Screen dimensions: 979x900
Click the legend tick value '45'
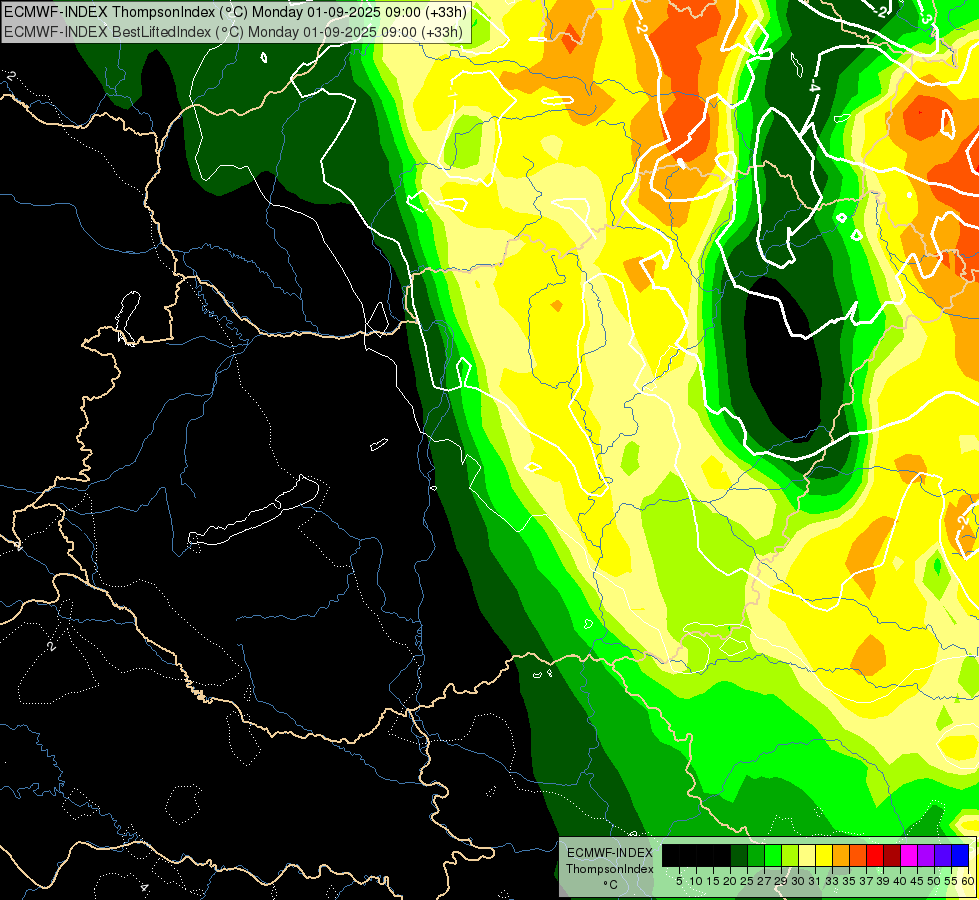coord(917,881)
